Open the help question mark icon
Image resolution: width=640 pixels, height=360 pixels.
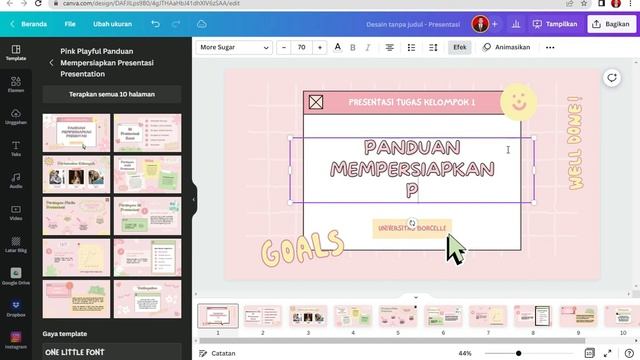tap(629, 353)
